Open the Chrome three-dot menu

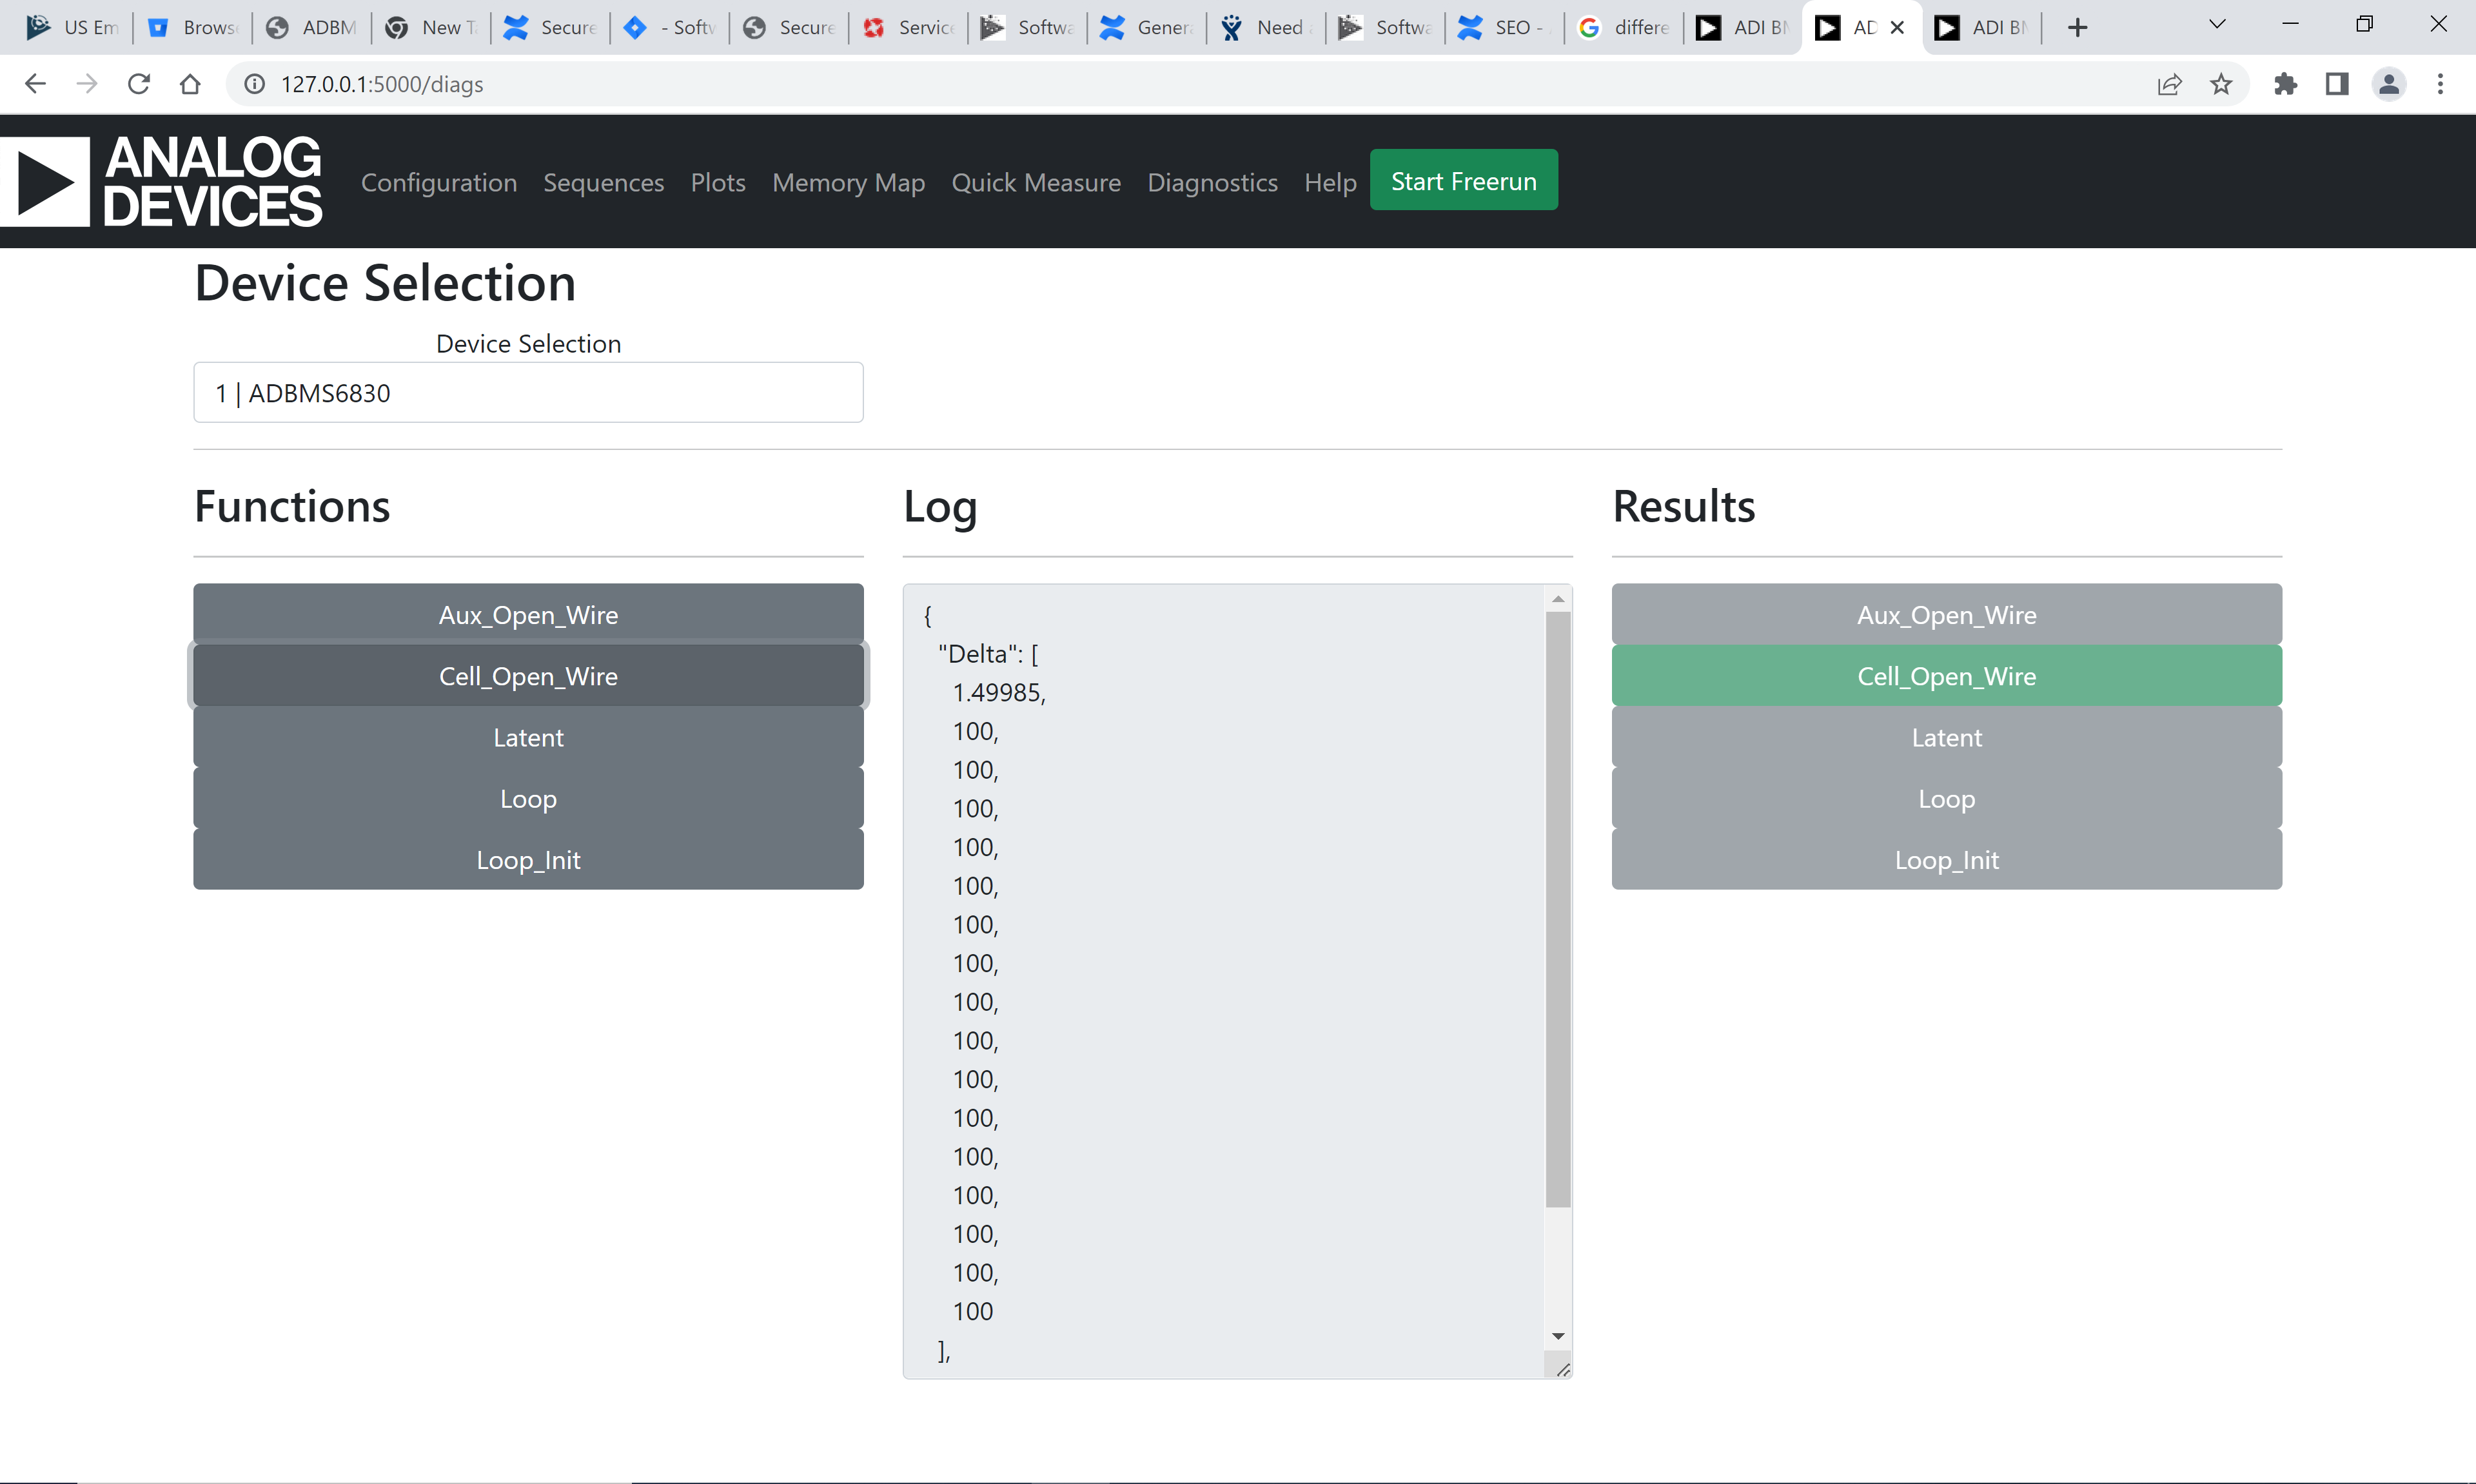(x=2442, y=84)
